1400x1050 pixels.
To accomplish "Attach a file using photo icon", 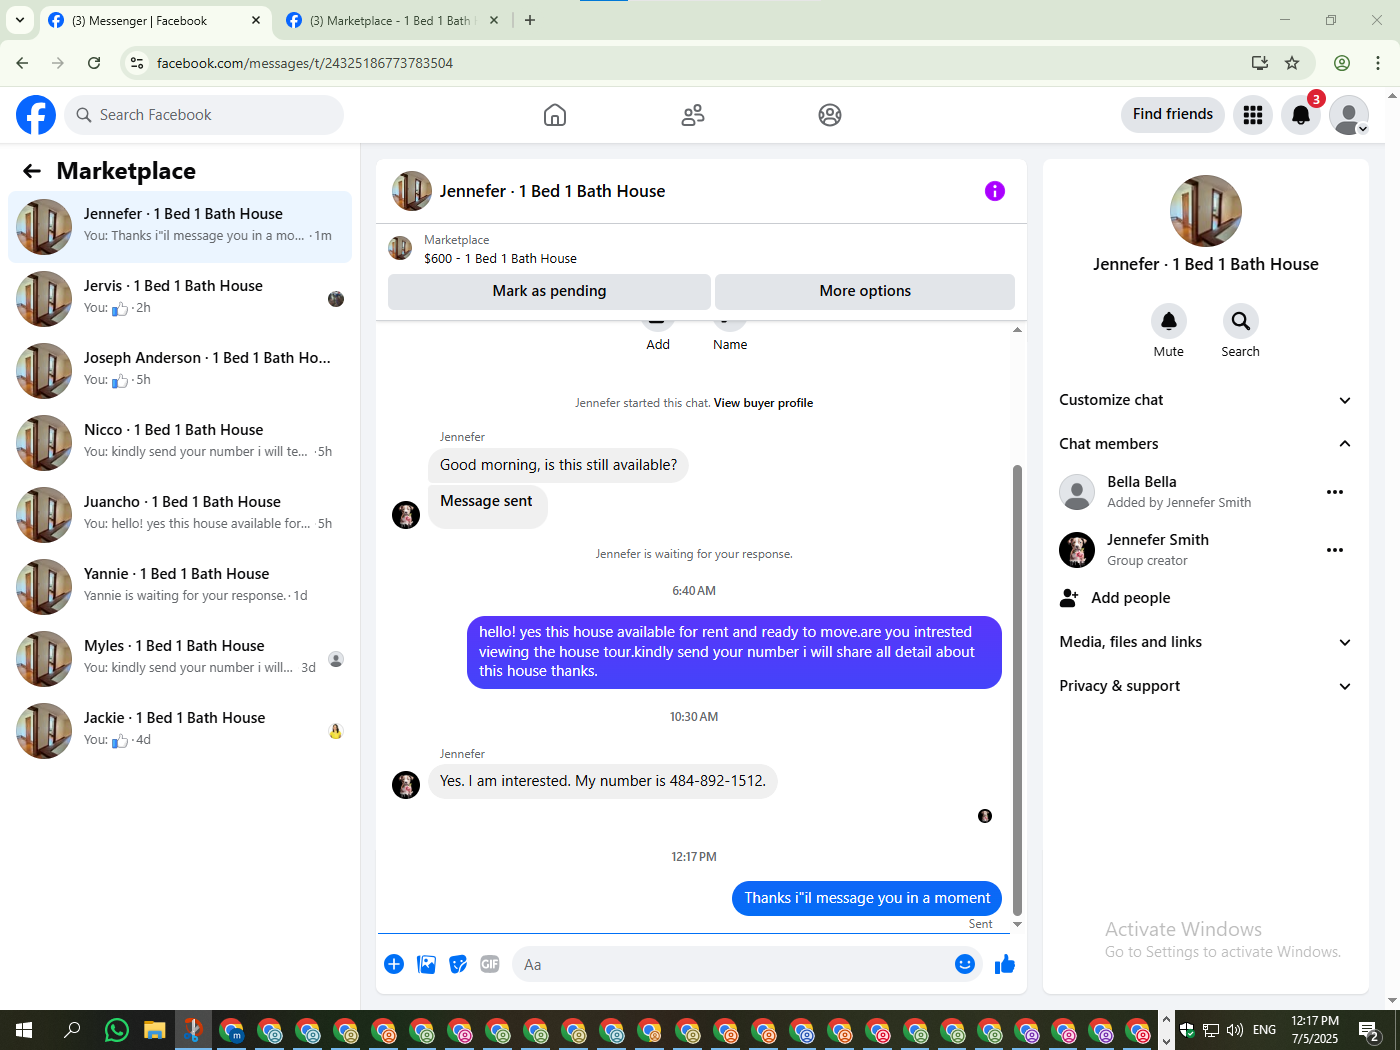I will [x=426, y=964].
